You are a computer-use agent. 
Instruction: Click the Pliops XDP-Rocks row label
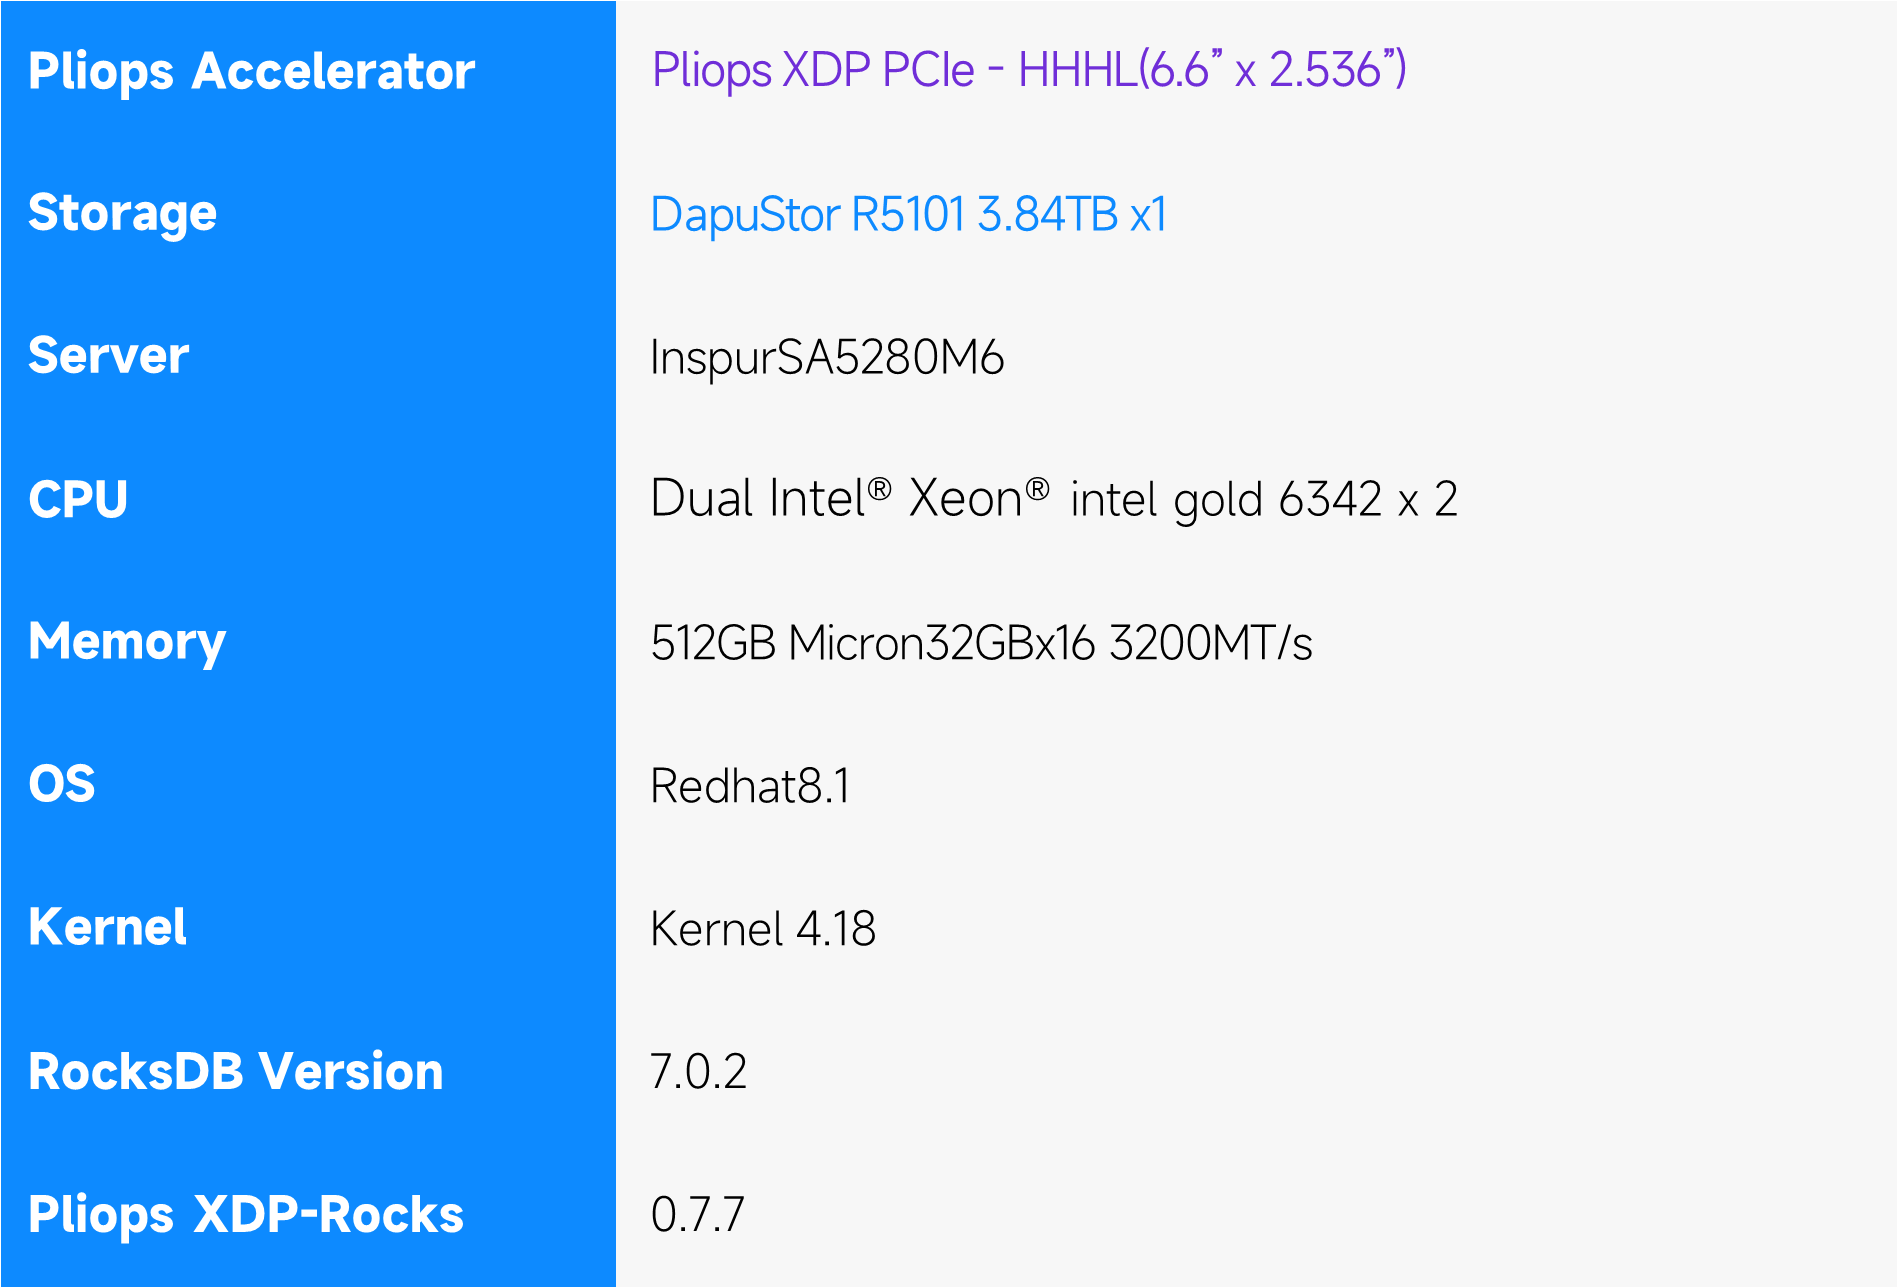[245, 1214]
